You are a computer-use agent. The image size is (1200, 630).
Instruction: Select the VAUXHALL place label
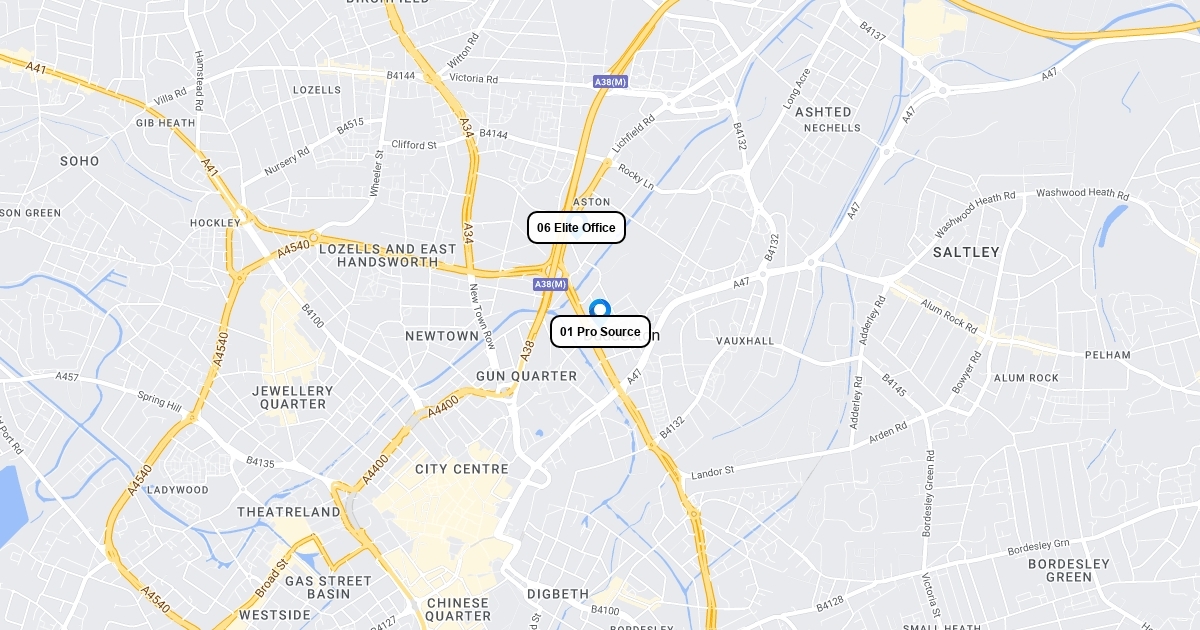point(745,341)
